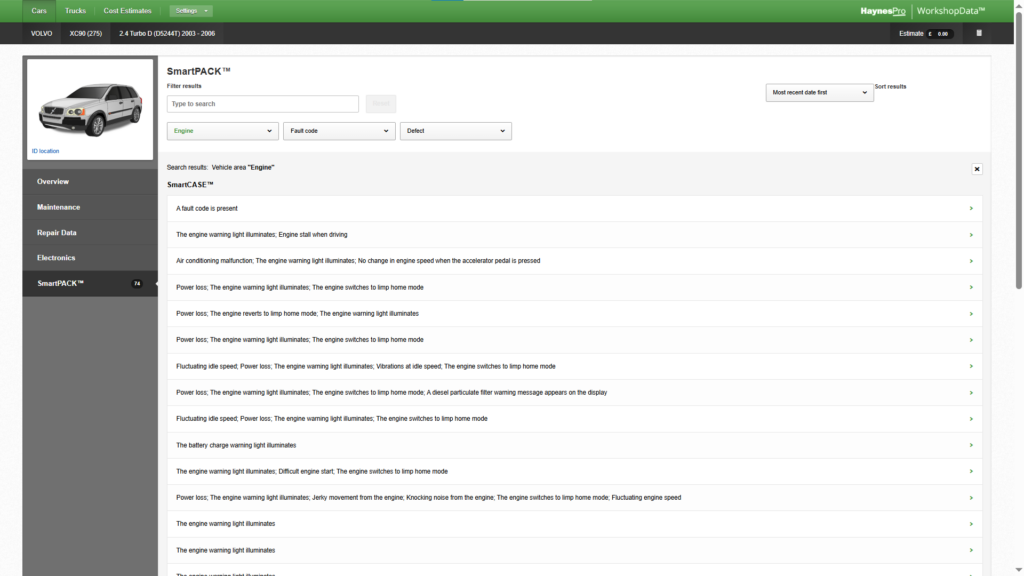This screenshot has width=1024, height=576.
Task: Click the HaynesPro WorkshopData logo
Action: (923, 11)
